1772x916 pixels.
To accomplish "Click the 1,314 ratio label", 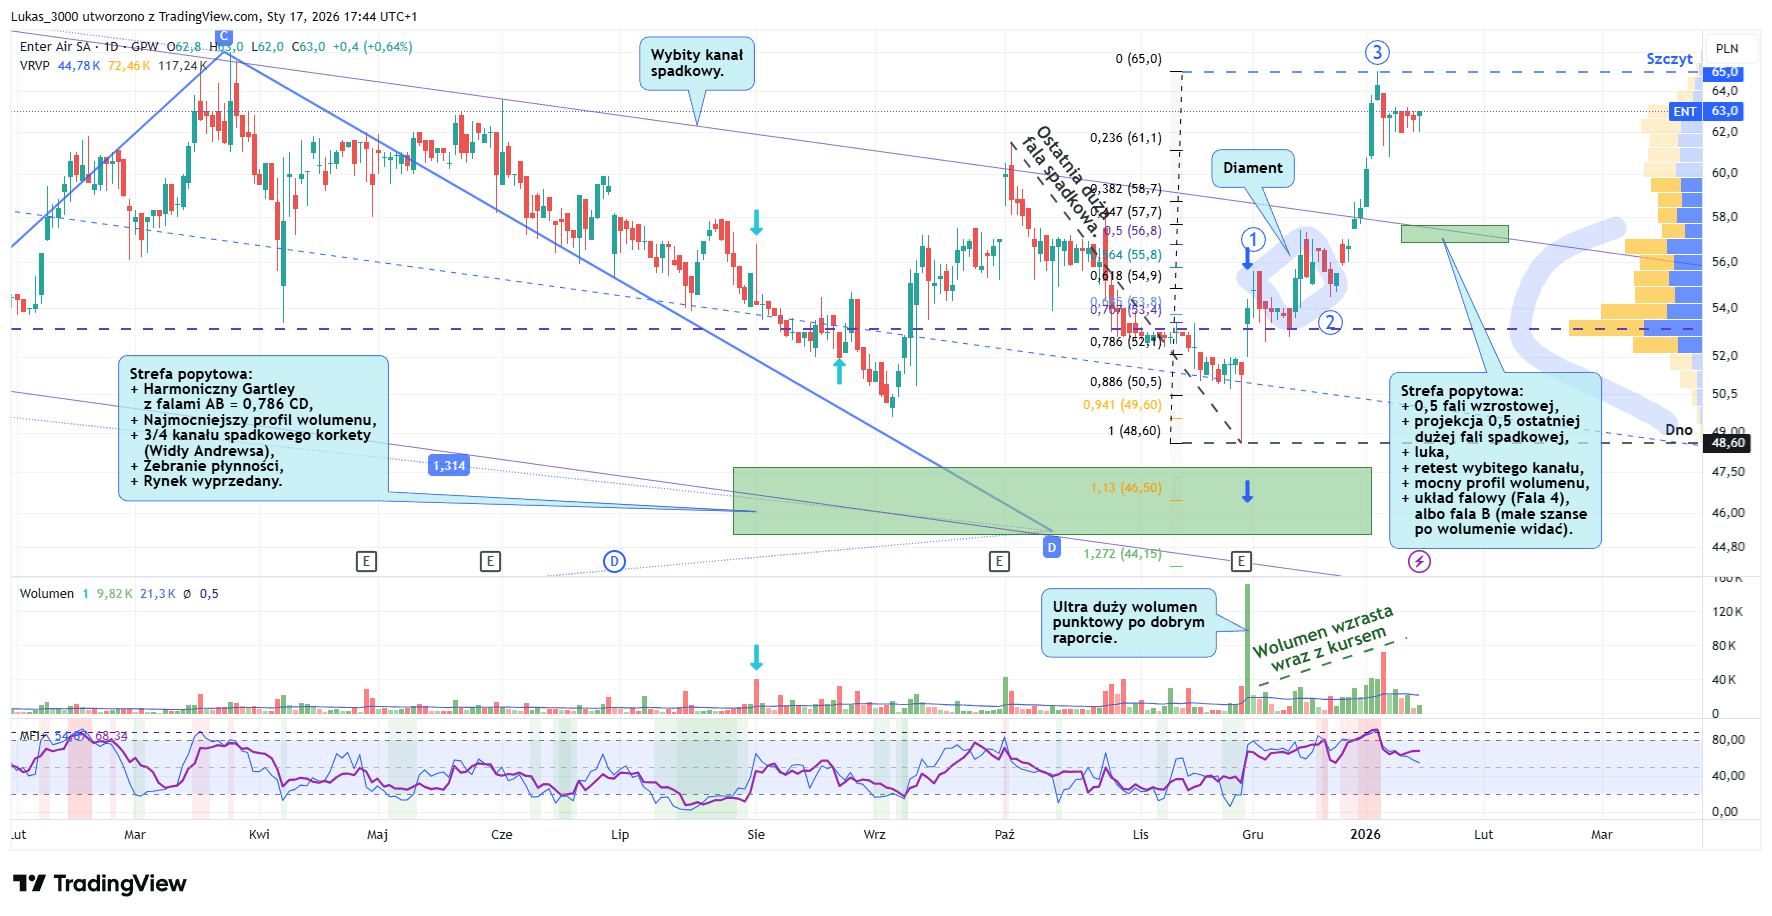I will pyautogui.click(x=449, y=466).
